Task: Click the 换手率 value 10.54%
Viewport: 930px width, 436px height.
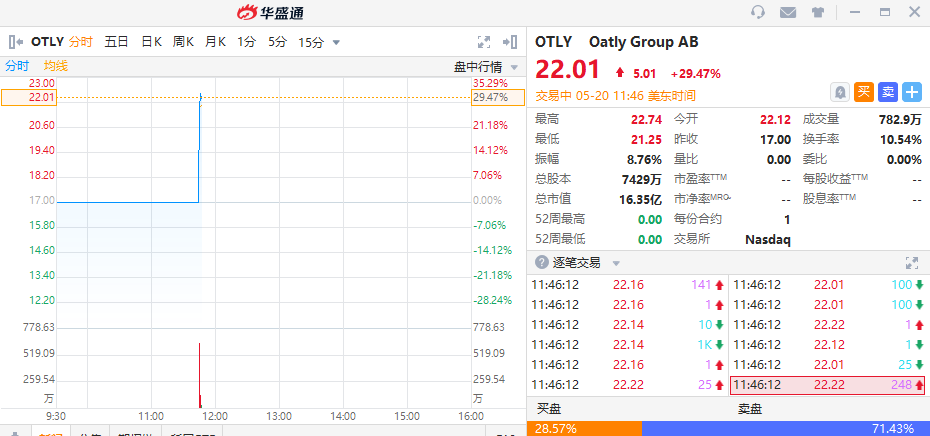Action: 901,139
